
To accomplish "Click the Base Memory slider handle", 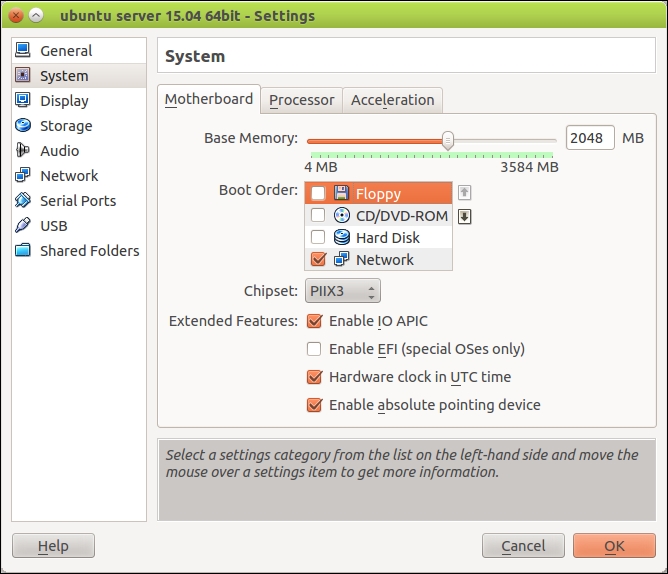I will point(448,140).
